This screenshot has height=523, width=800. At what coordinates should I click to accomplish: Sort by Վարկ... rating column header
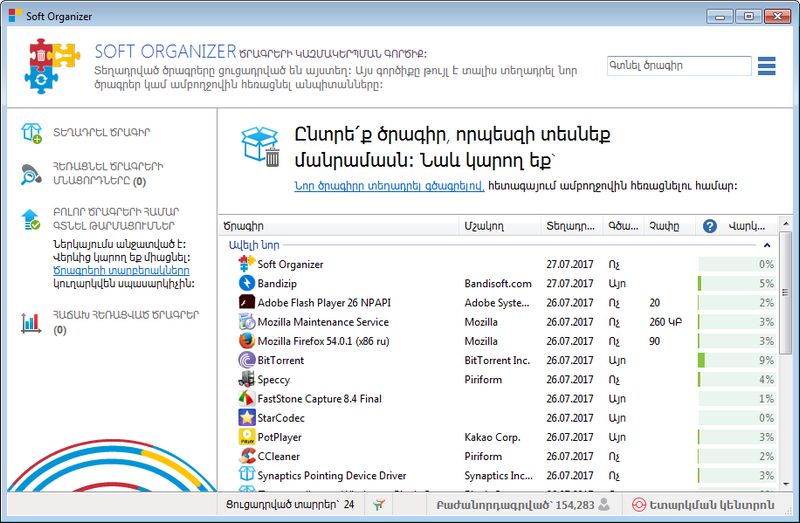pos(747,226)
